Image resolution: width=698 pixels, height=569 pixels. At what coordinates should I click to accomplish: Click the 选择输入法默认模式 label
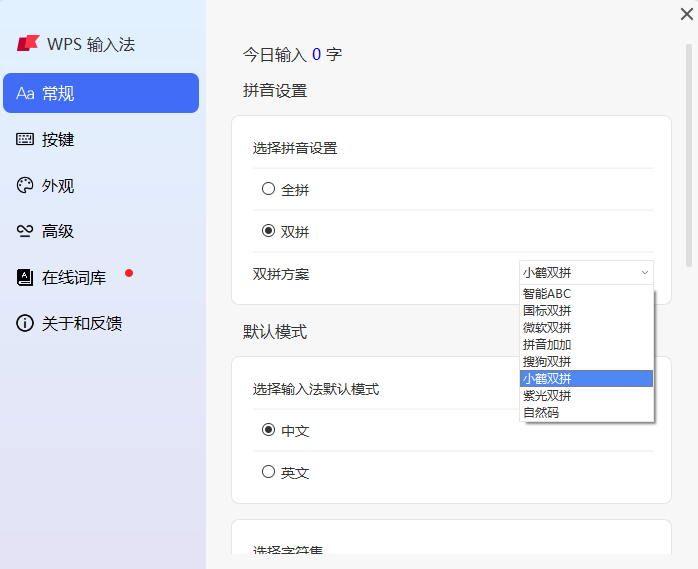316,390
